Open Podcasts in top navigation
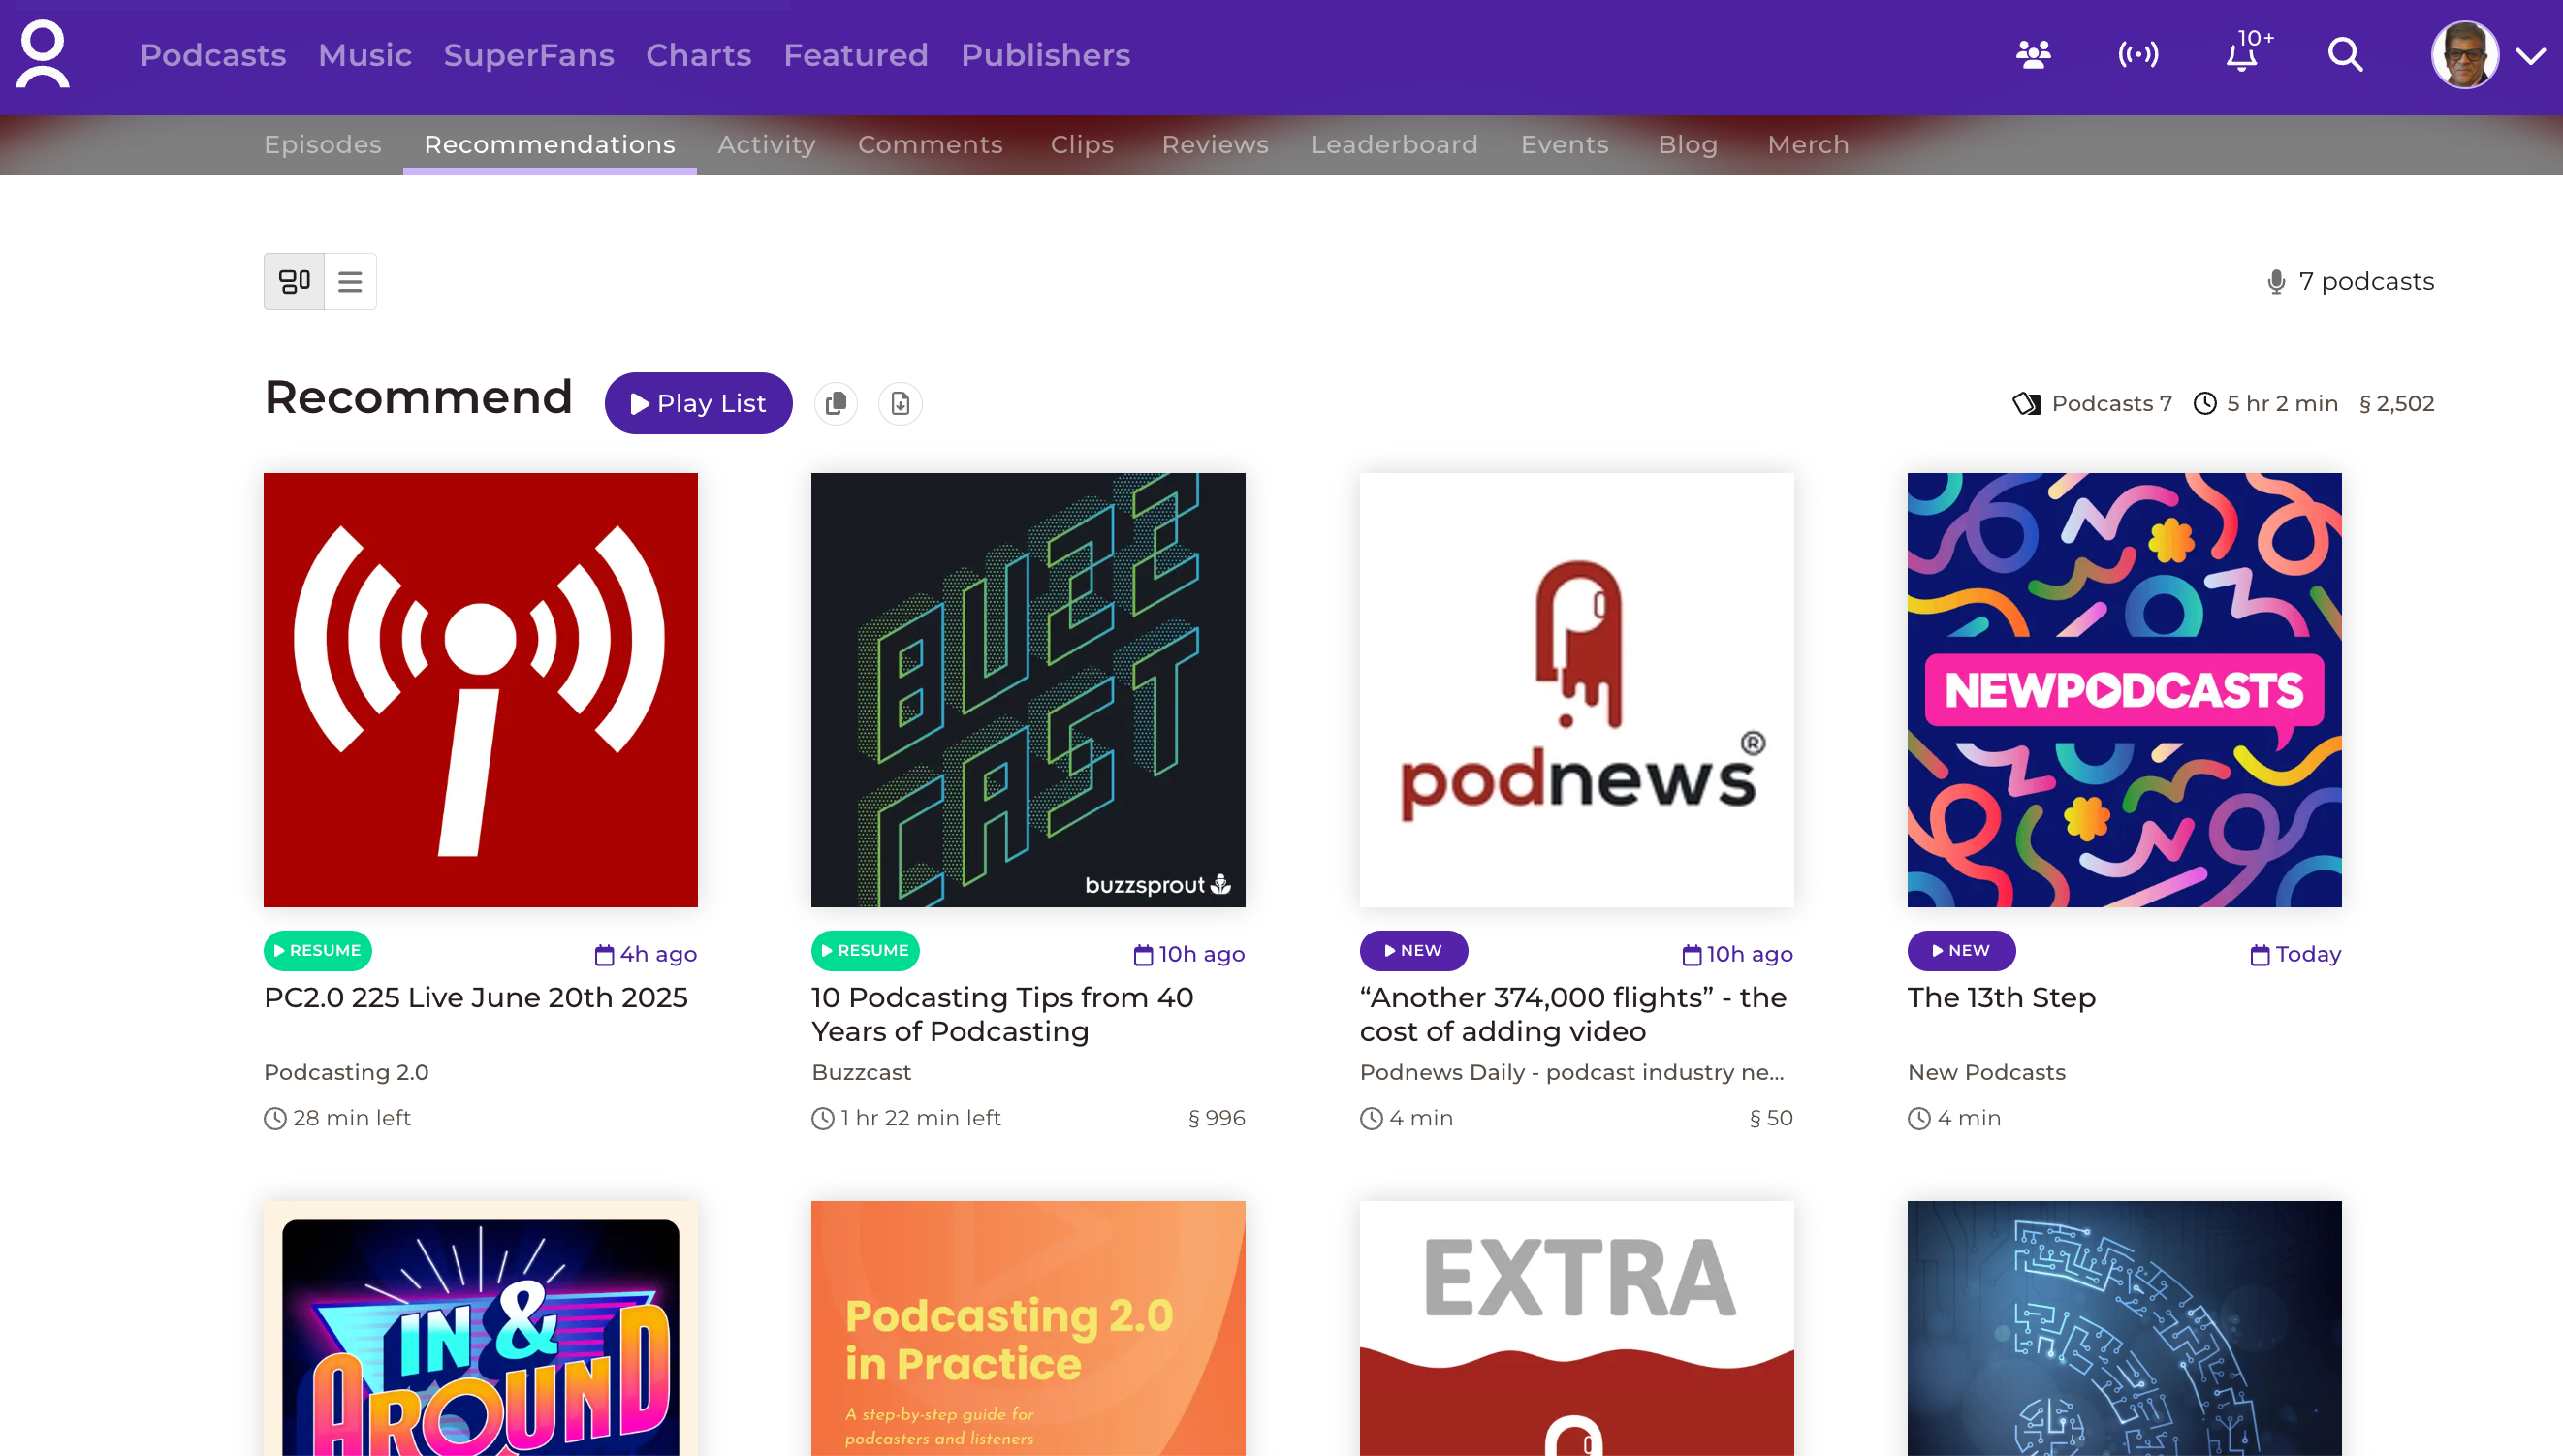 (213, 55)
